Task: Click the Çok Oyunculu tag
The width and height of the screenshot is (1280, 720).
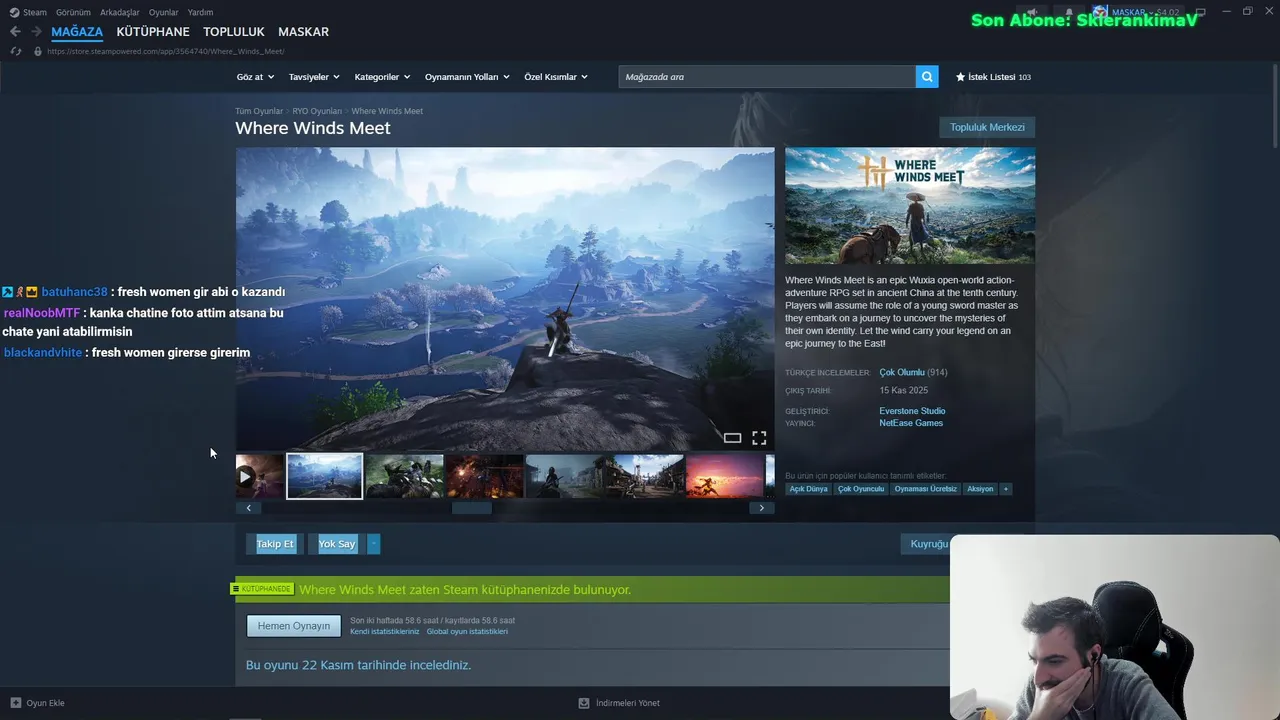Action: pos(861,489)
